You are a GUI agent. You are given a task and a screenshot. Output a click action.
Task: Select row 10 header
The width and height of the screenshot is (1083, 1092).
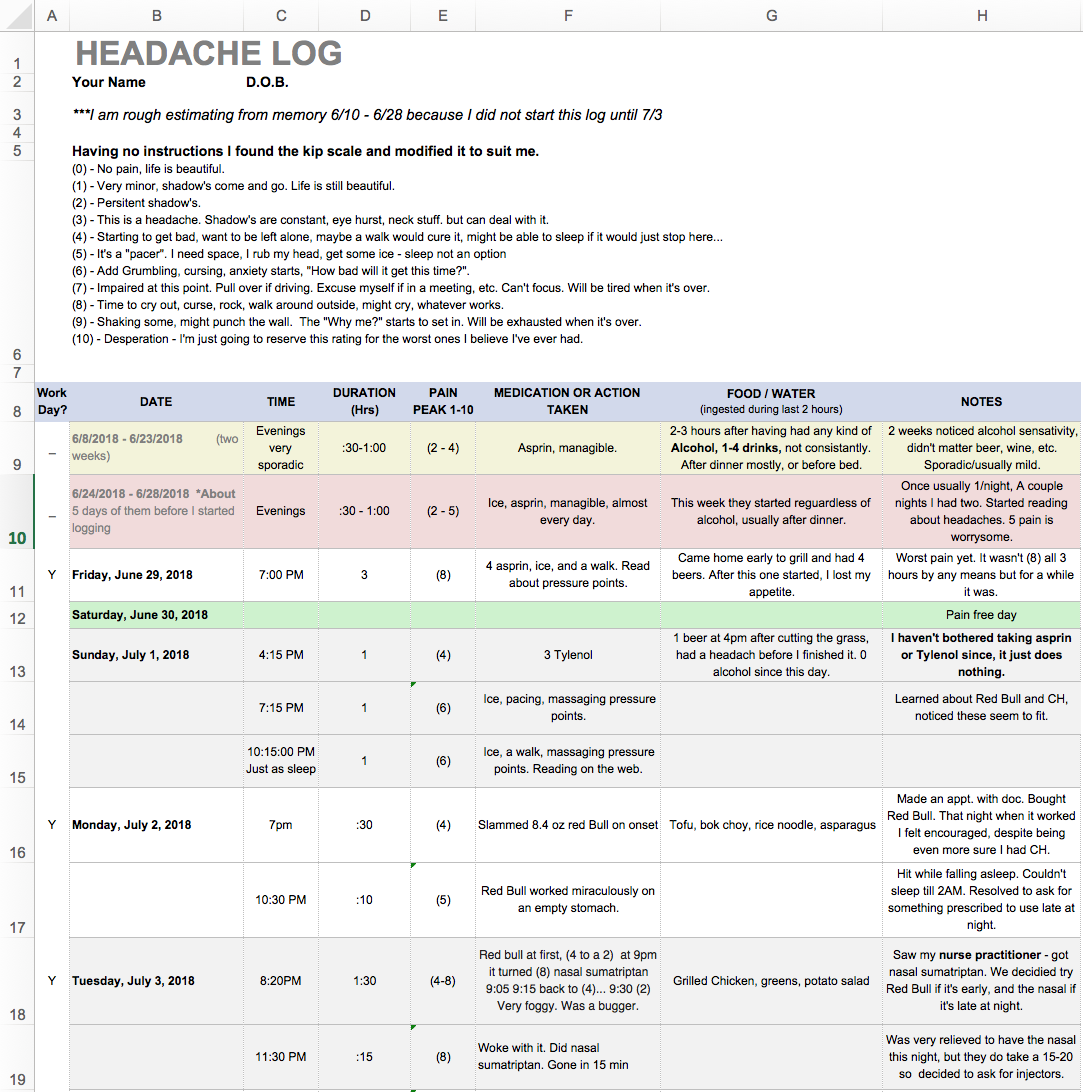pyautogui.click(x=17, y=512)
